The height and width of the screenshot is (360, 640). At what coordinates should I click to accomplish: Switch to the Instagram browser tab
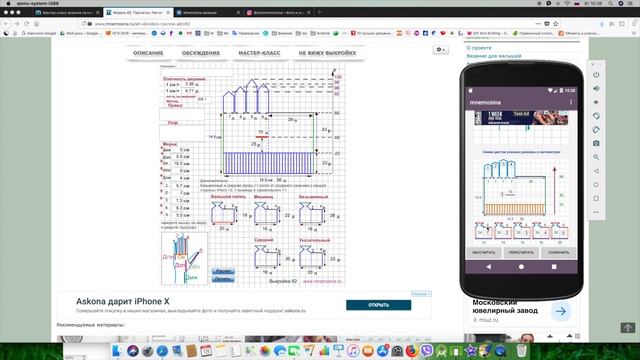point(278,13)
